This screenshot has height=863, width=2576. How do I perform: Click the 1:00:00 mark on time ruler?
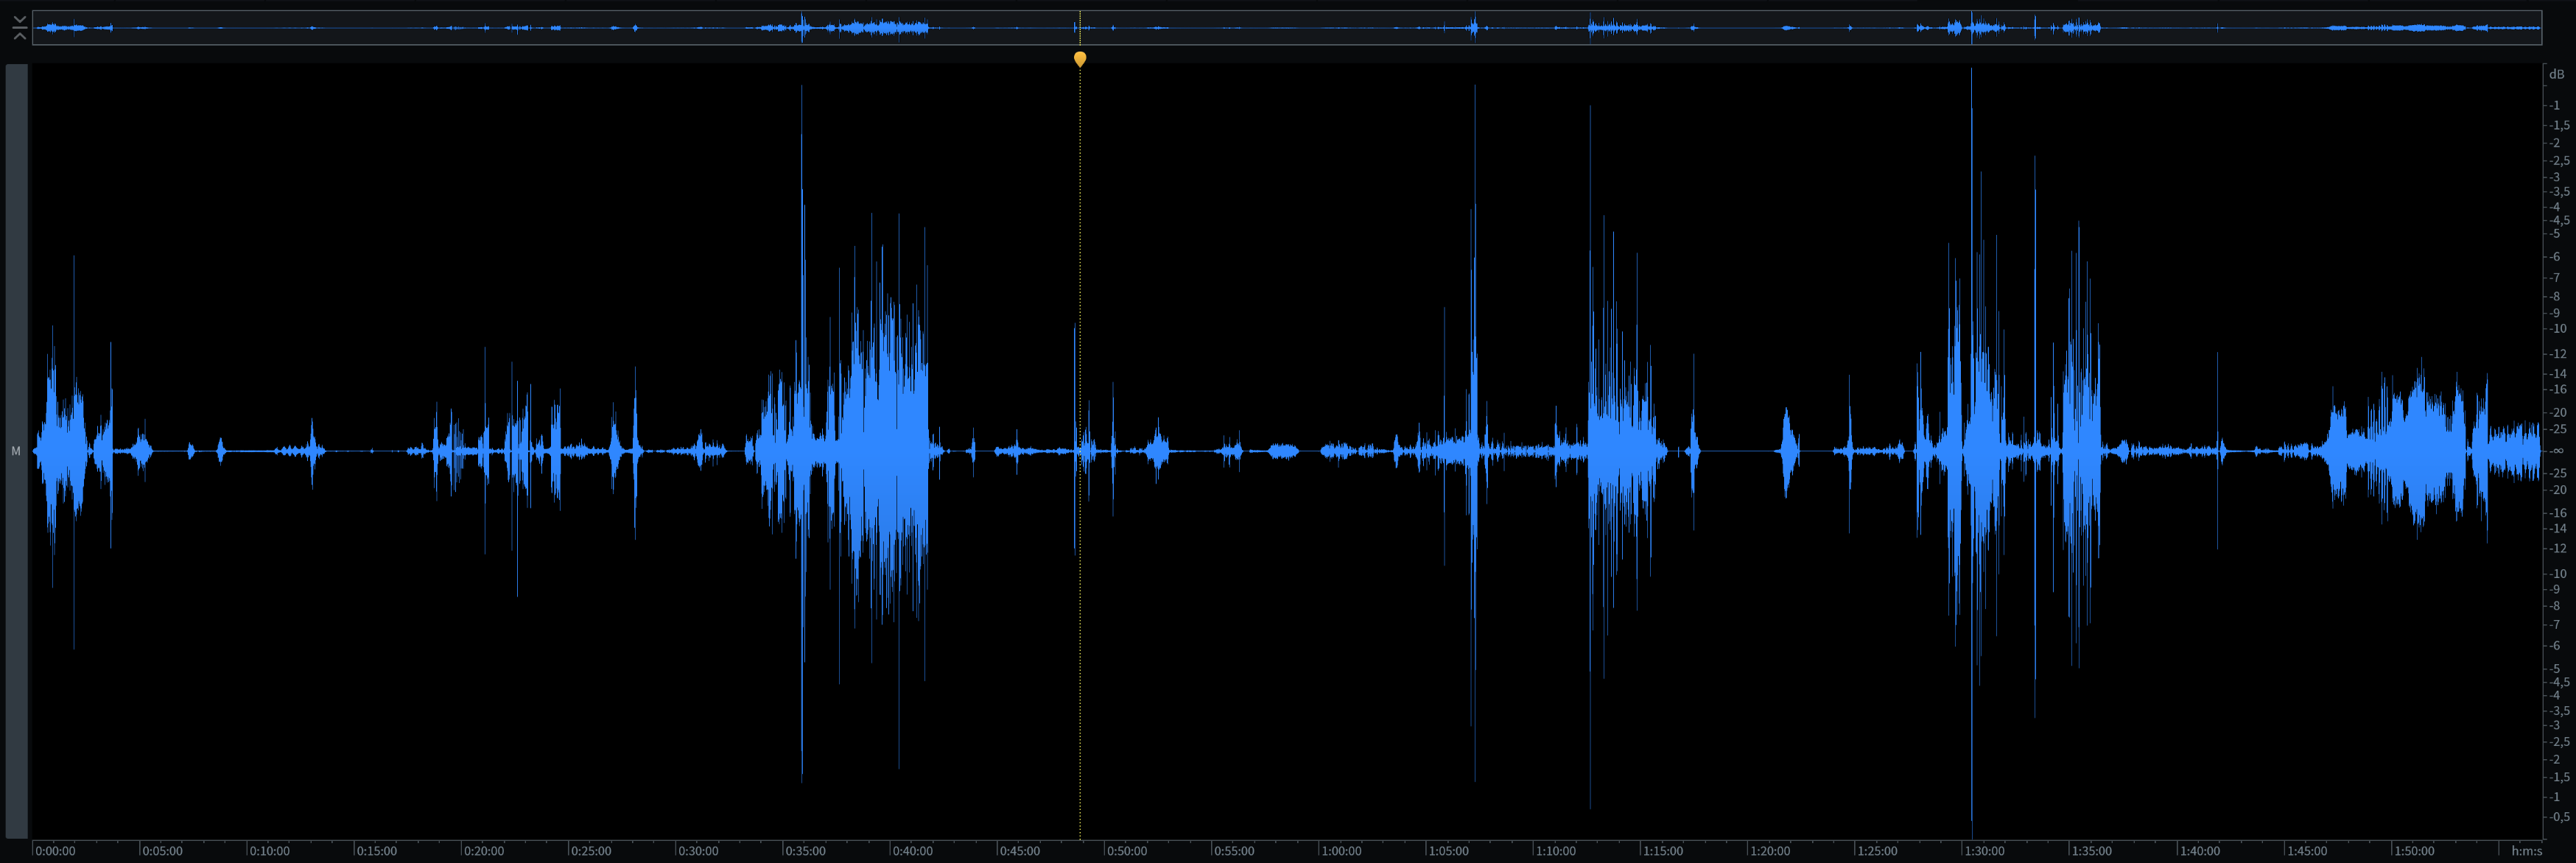click(x=1341, y=851)
